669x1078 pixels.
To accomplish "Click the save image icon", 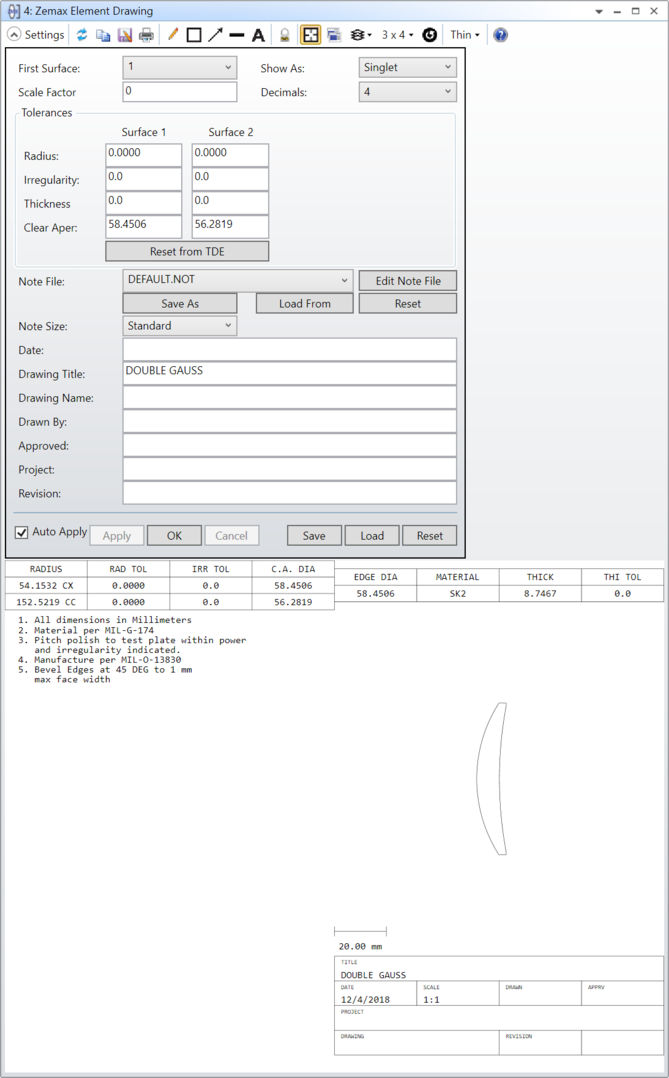I will point(124,34).
